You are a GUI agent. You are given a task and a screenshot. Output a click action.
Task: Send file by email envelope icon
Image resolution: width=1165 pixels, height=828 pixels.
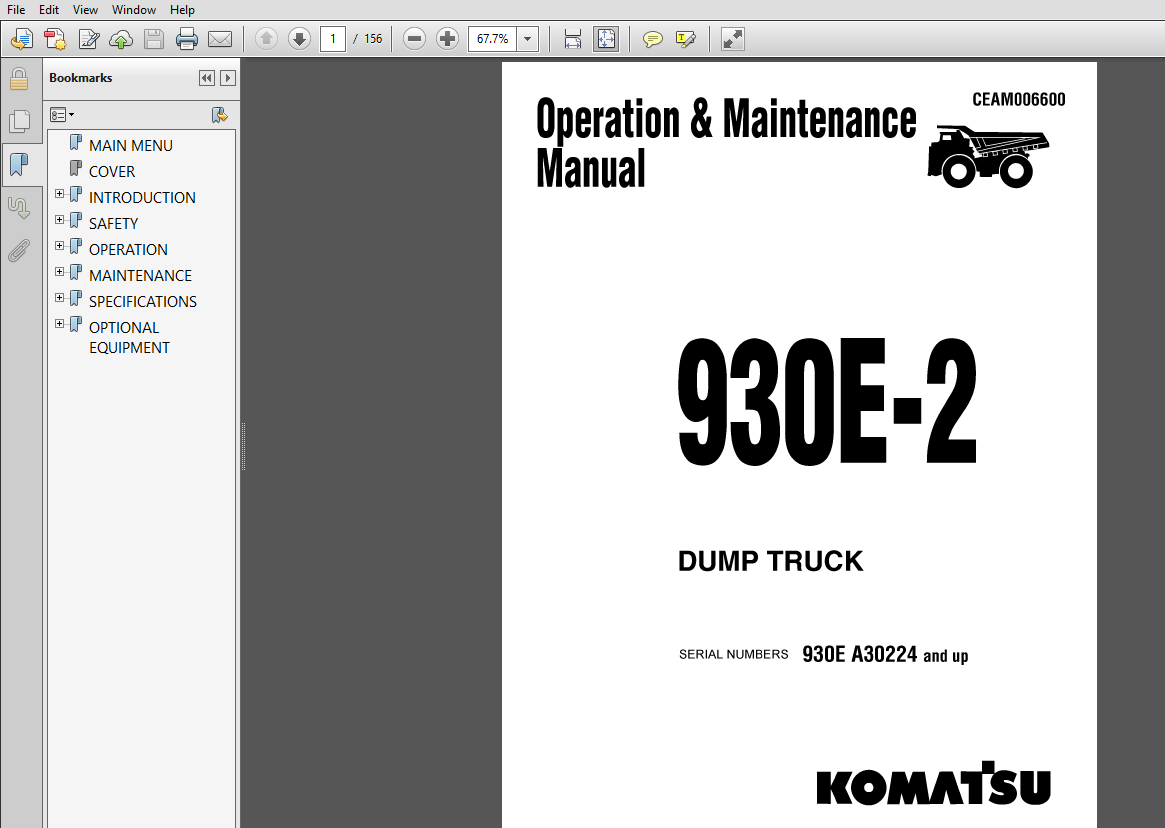pos(220,39)
